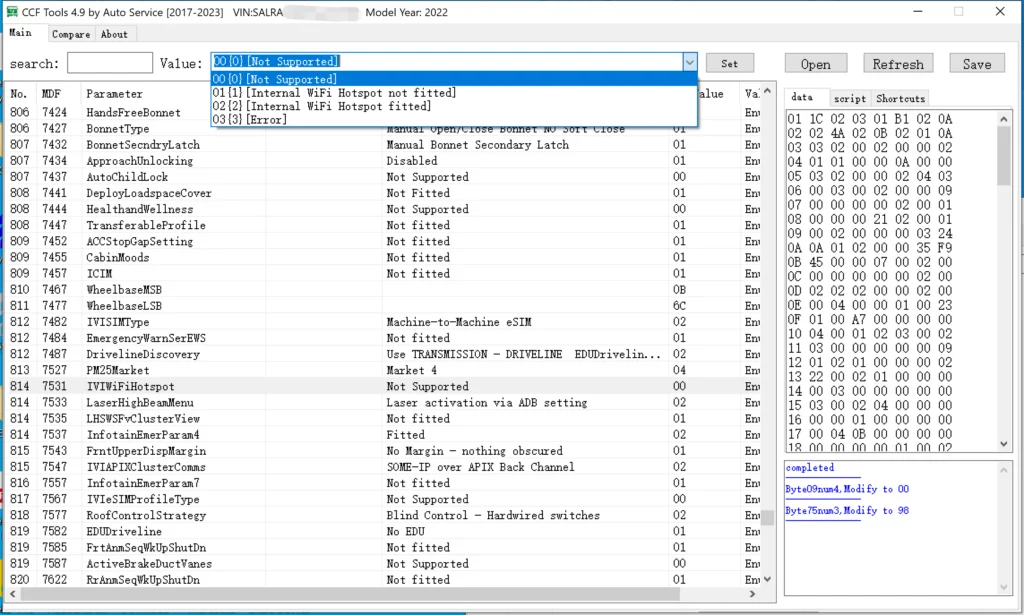
Task: Select the LHSWSFvClusterView row
Action: pyautogui.click(x=384, y=418)
